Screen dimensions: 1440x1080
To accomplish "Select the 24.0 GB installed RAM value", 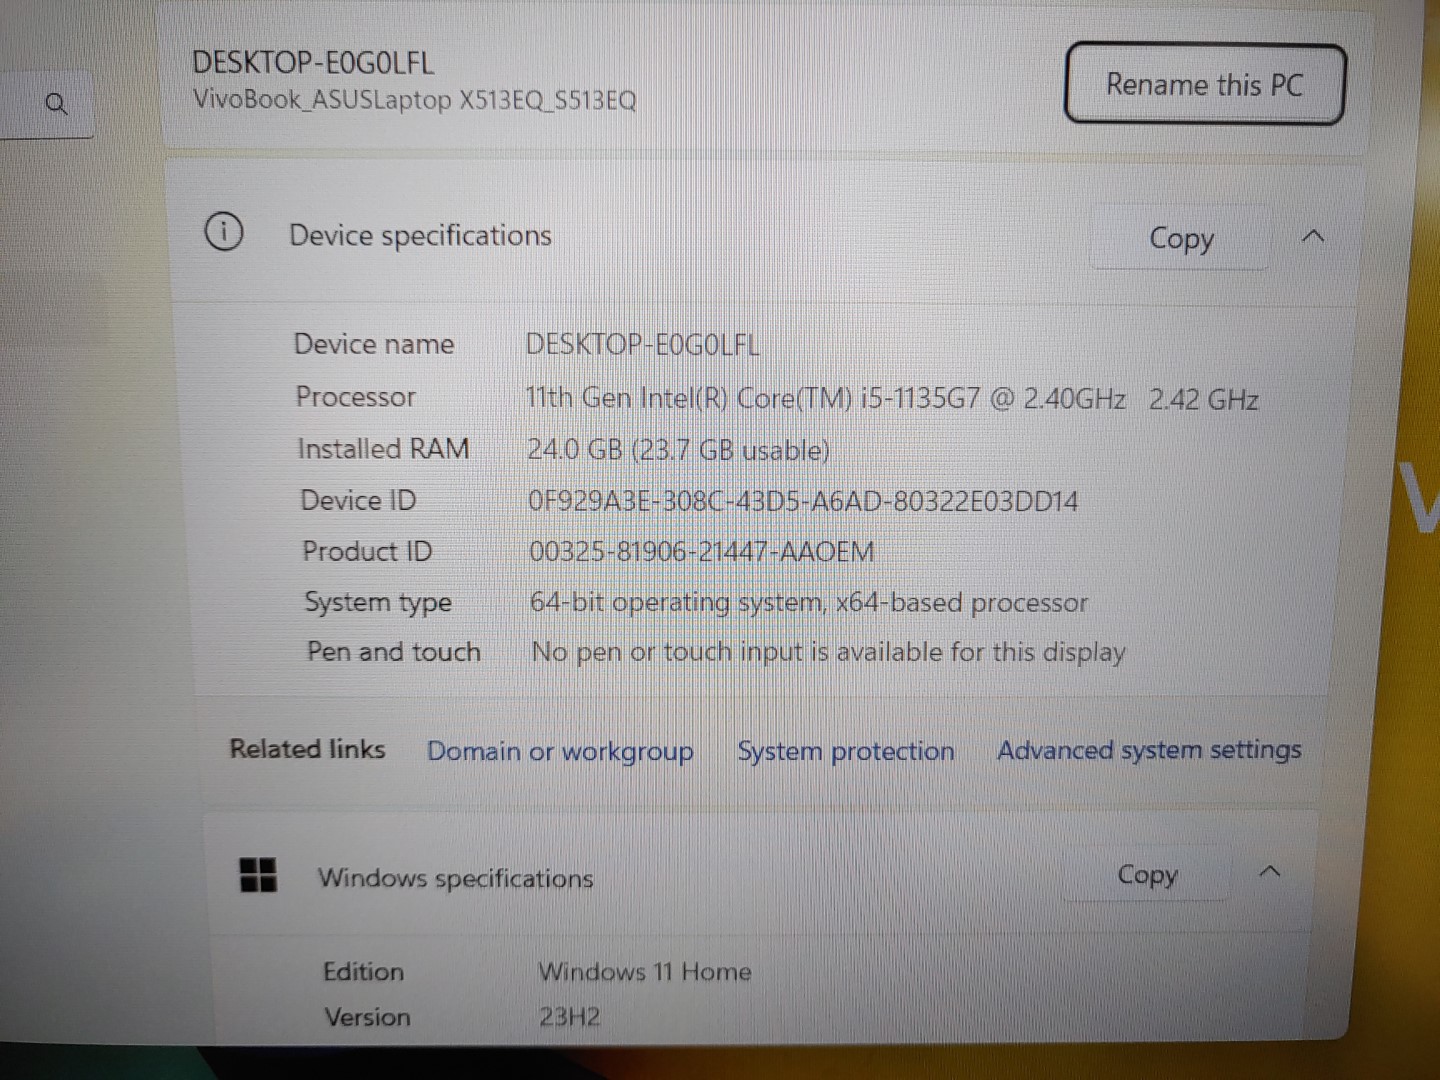I will point(679,450).
